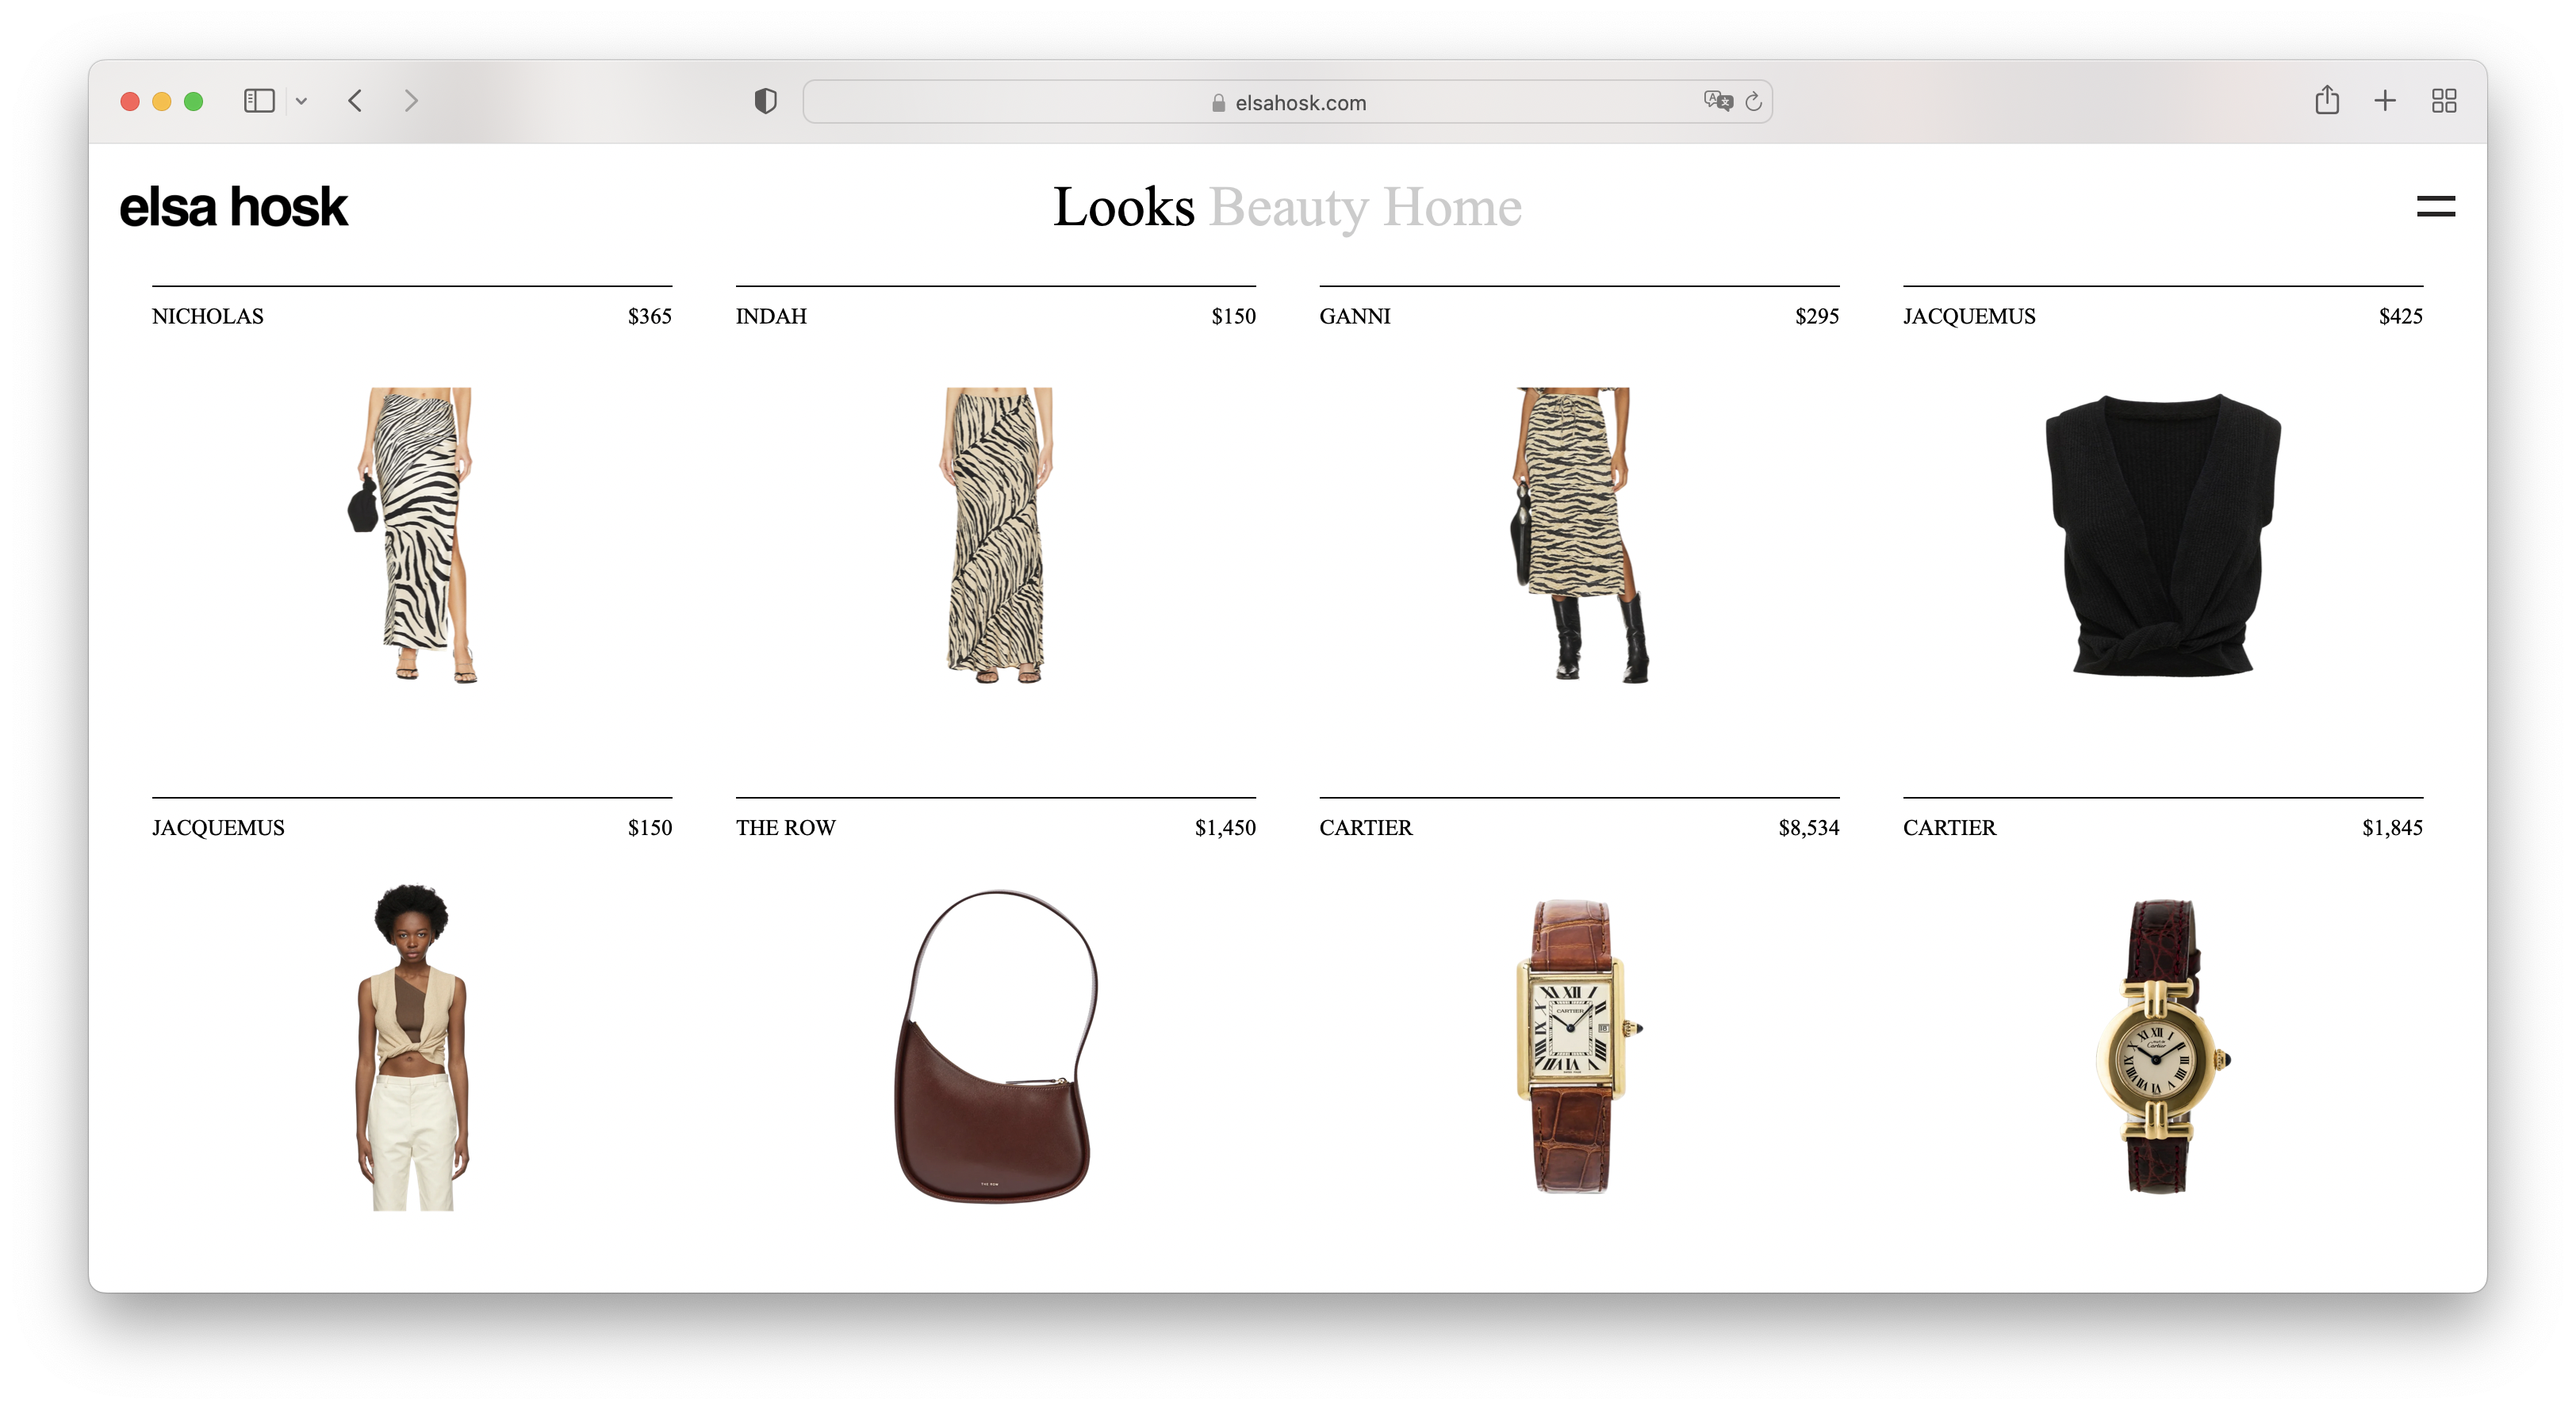Toggle the Safari sidebar

pos(259,101)
